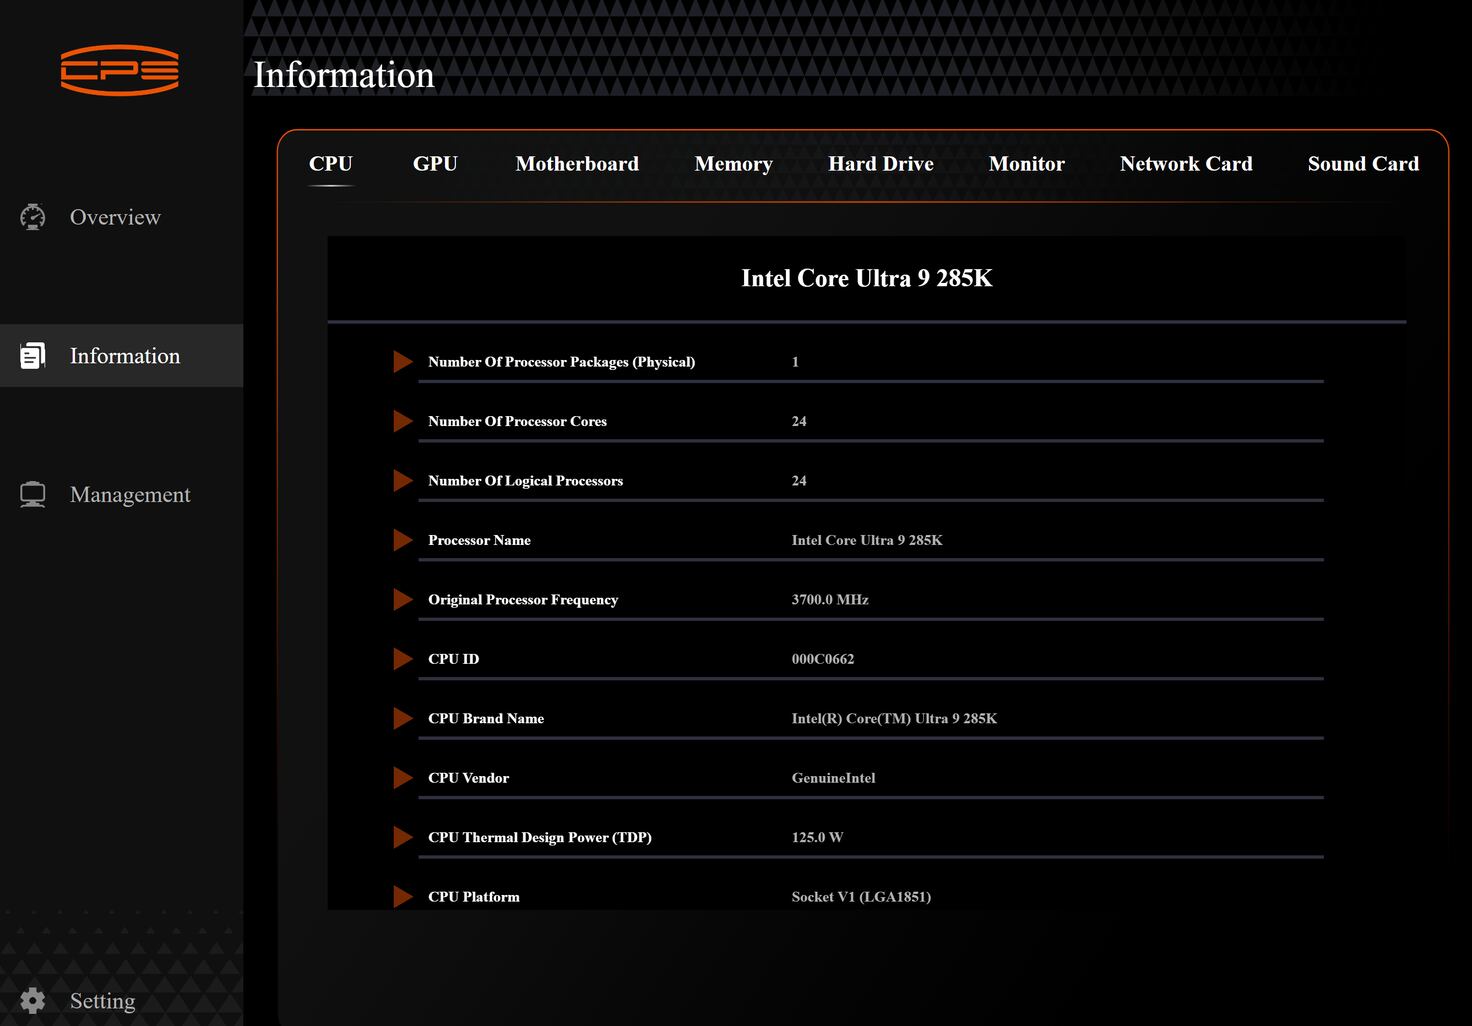This screenshot has height=1026, width=1472.
Task: Switch to the Sound Card tab
Action: (x=1363, y=164)
